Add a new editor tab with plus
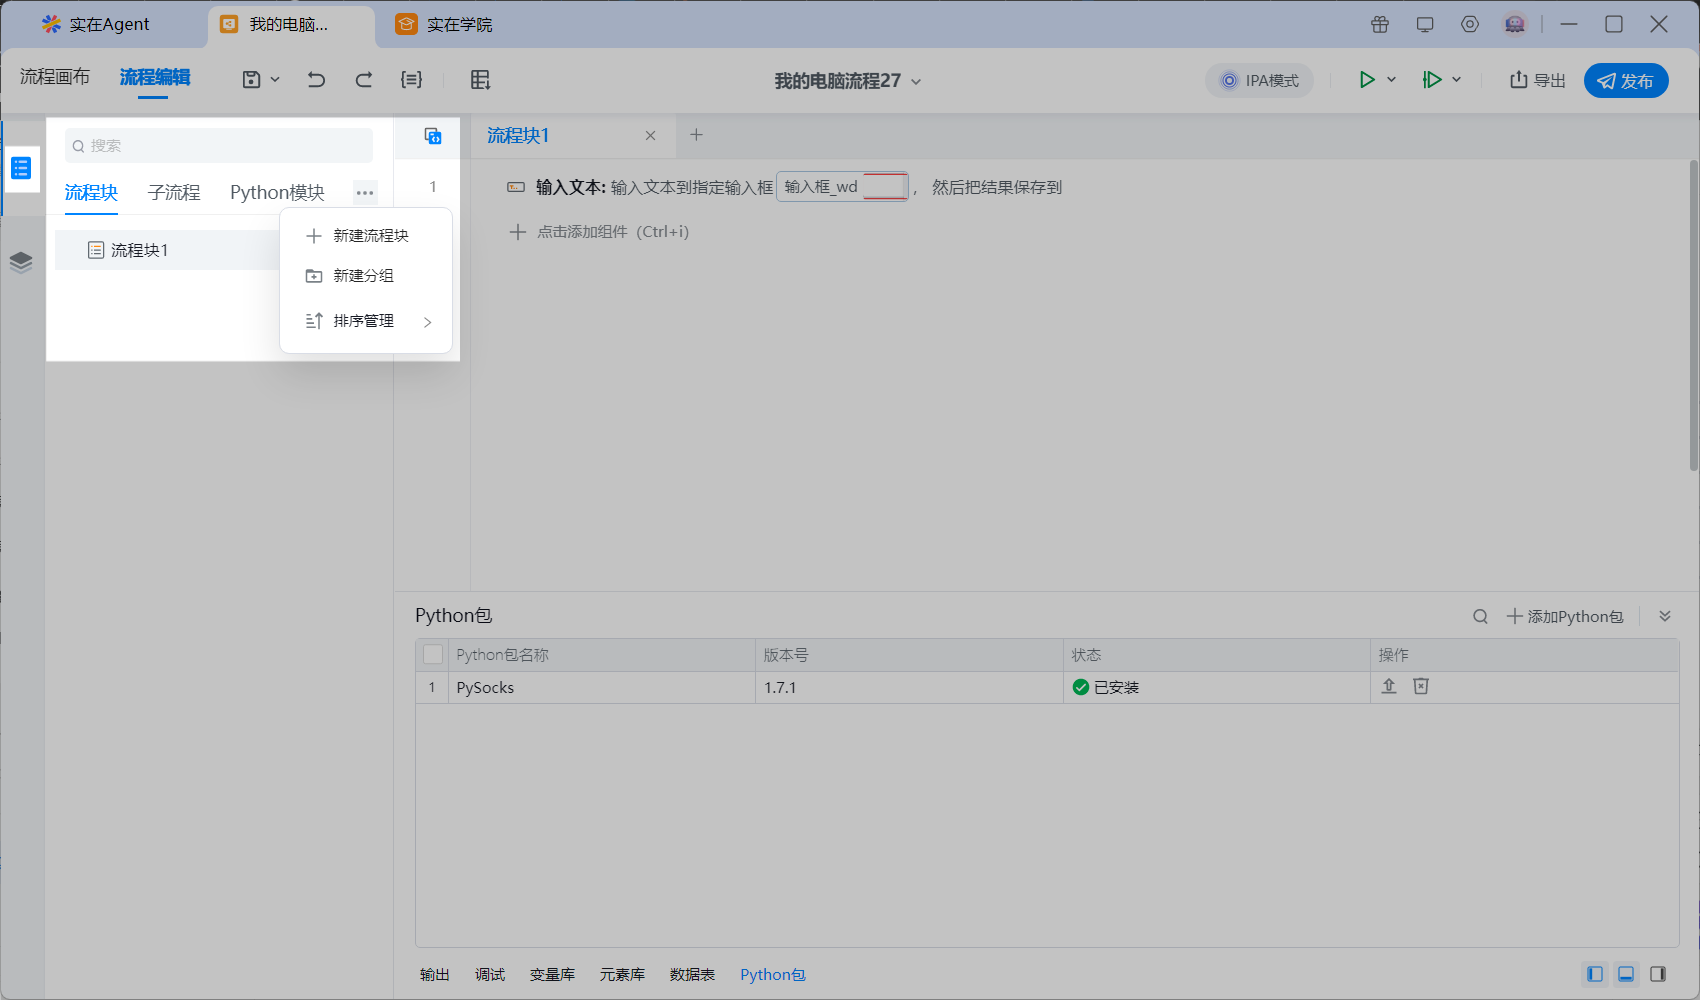1700x1000 pixels. [697, 135]
